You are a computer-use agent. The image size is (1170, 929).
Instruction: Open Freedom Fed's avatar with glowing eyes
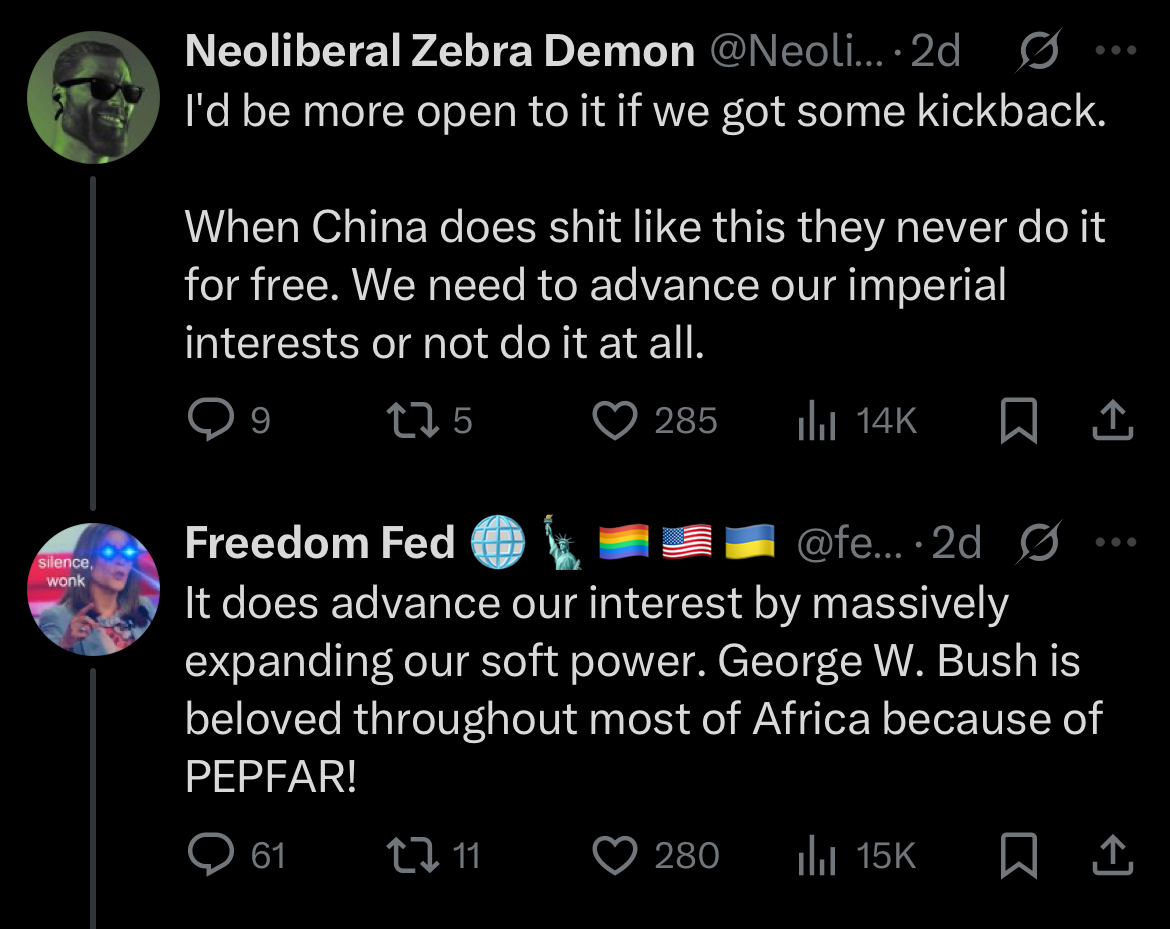point(93,589)
